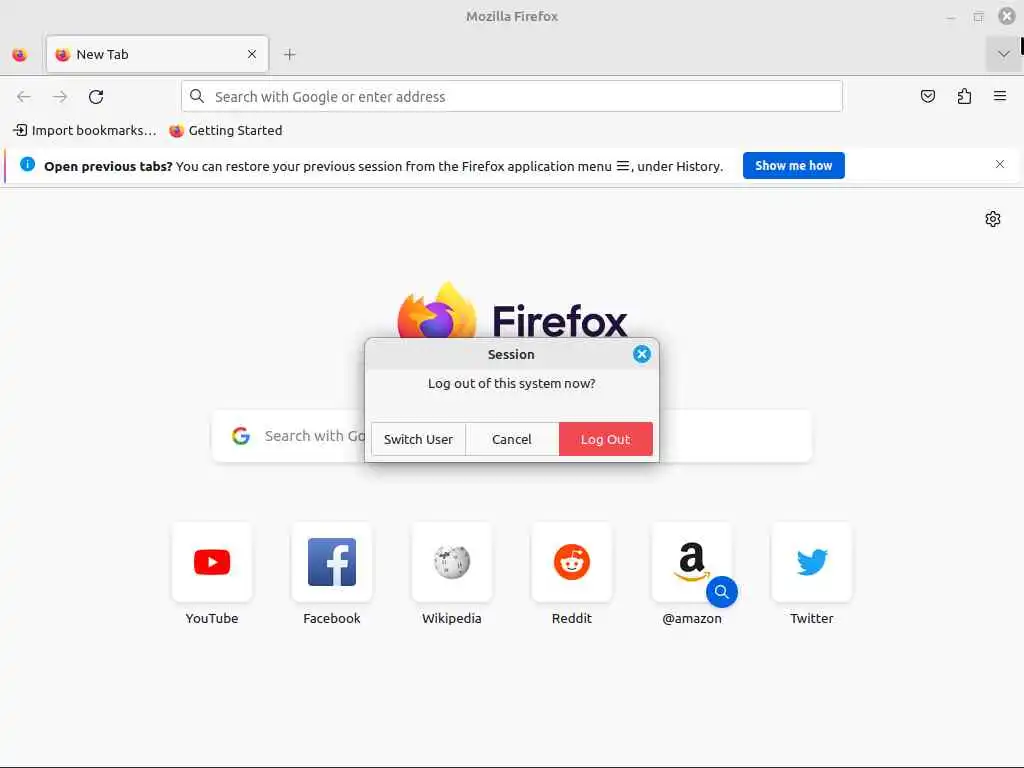1024x768 pixels.
Task: Open the Extensions puzzle icon
Action: (x=964, y=97)
